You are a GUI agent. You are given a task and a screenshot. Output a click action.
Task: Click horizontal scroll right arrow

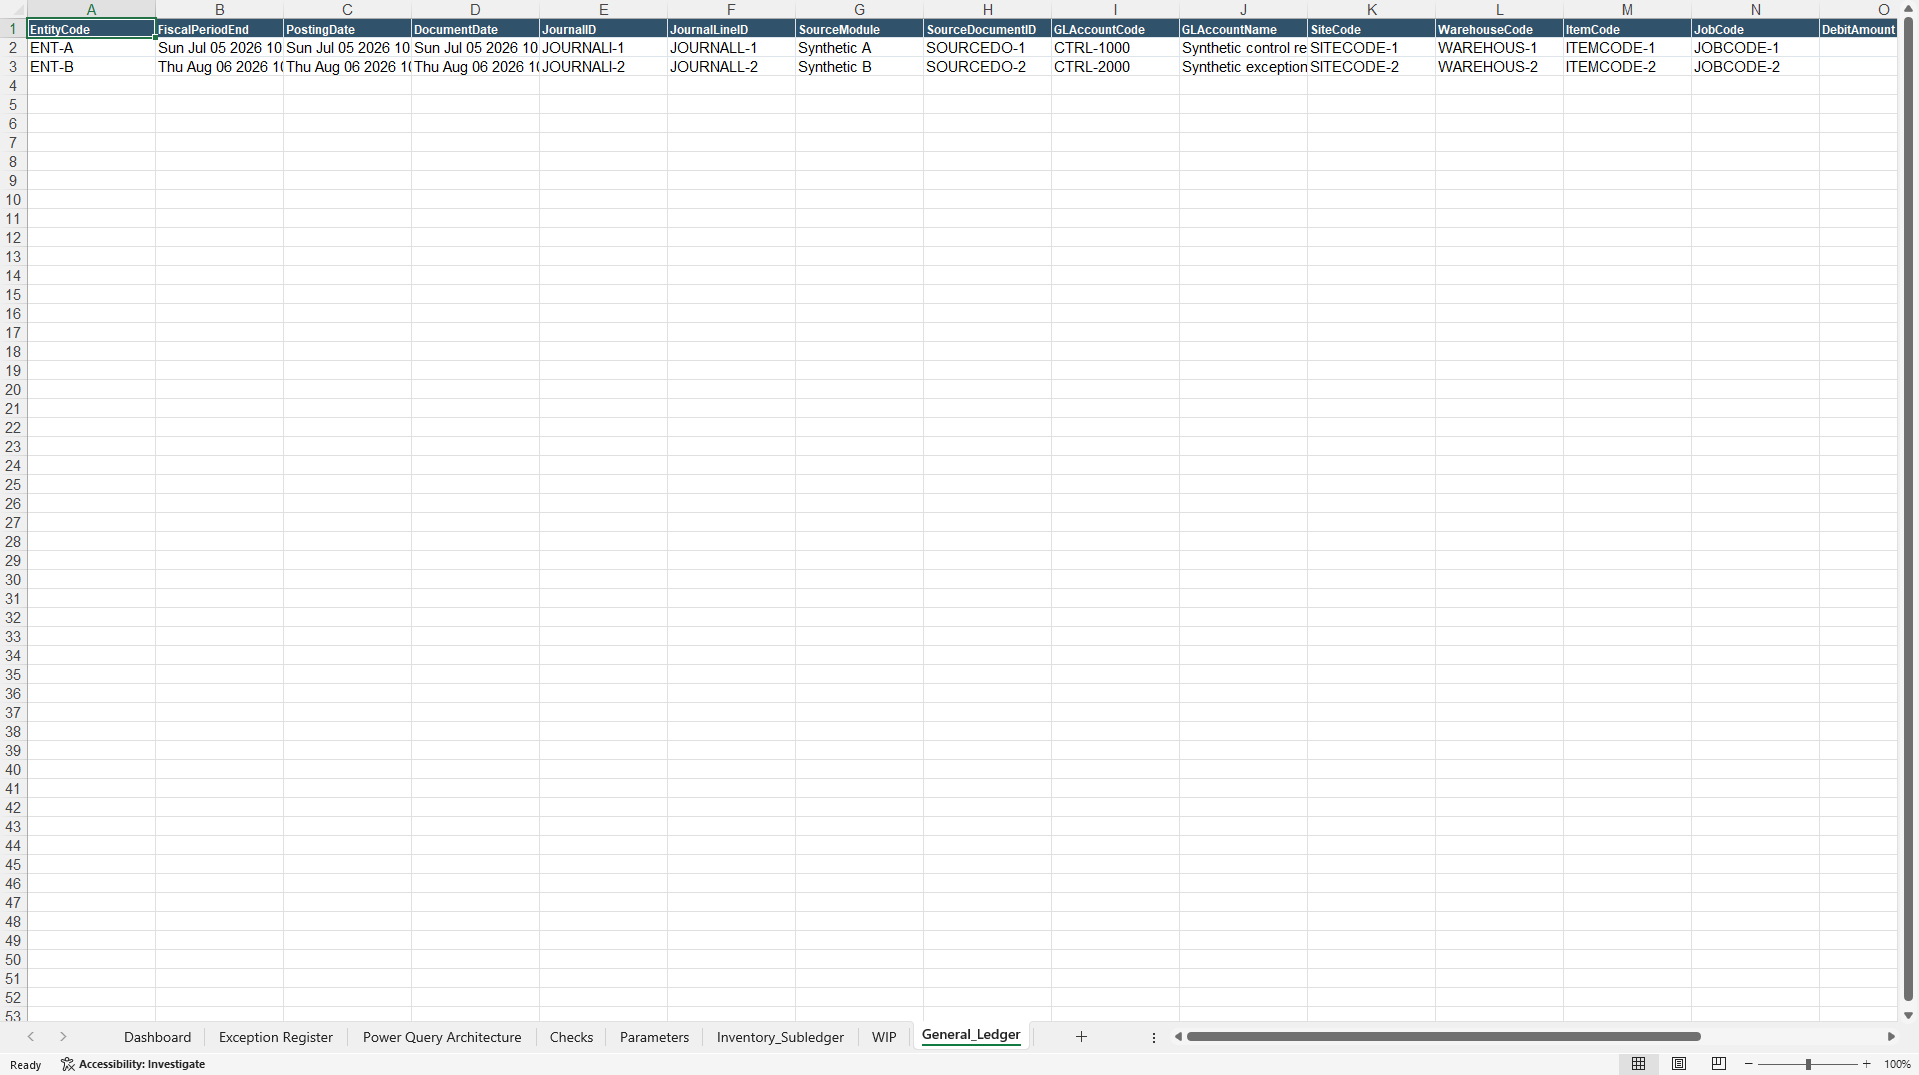point(1891,1037)
